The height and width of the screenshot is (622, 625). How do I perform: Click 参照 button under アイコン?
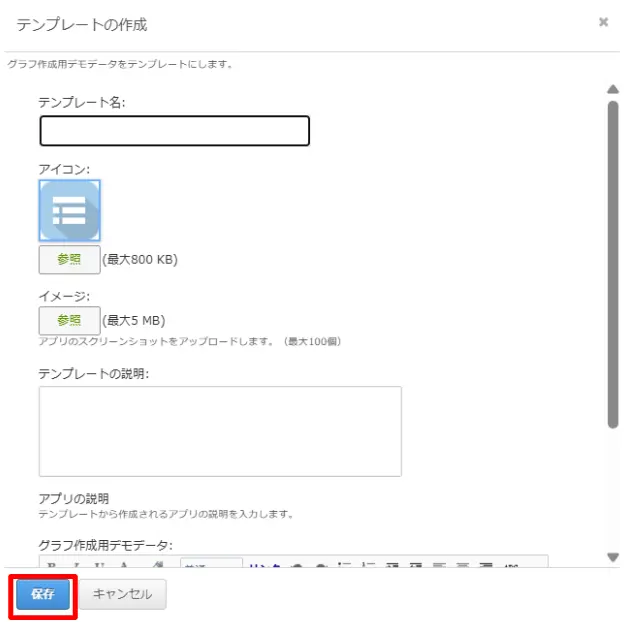[x=69, y=260]
